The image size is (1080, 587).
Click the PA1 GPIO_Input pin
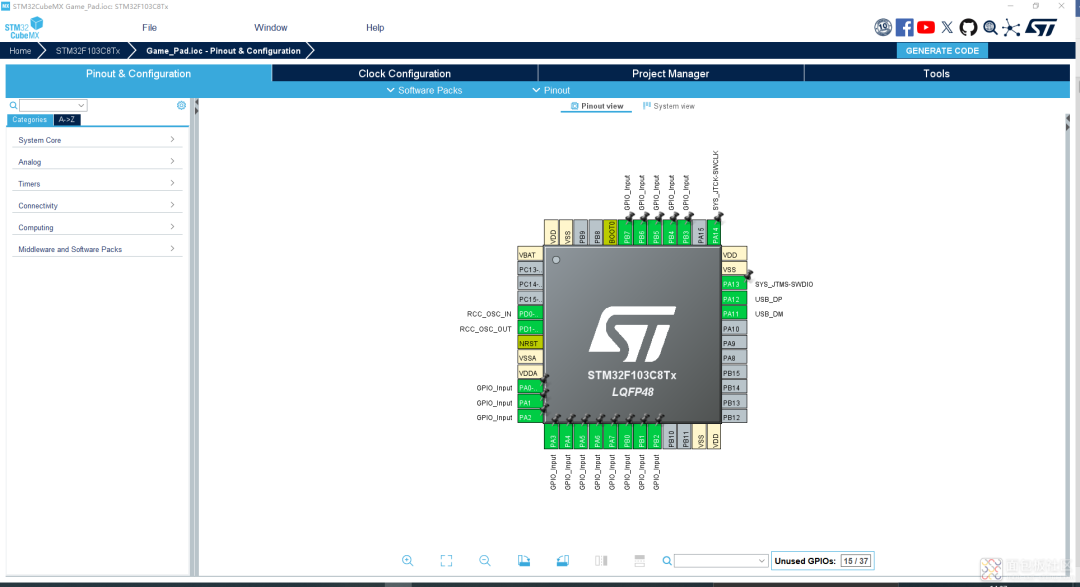coord(530,402)
